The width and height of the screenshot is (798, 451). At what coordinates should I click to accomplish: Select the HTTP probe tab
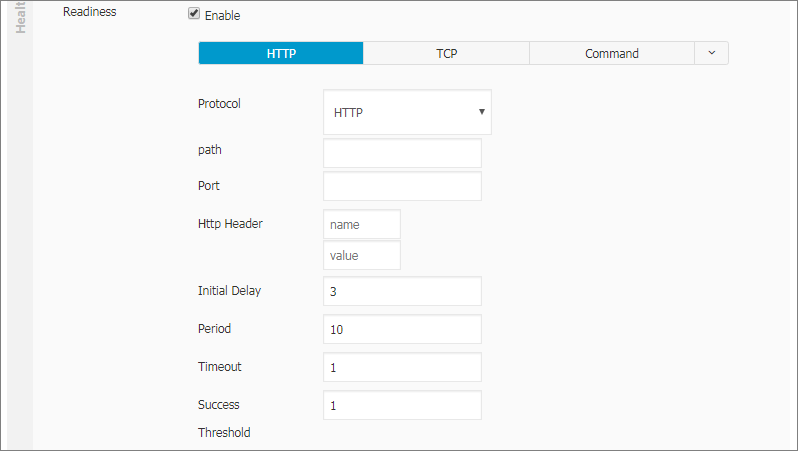pos(281,53)
